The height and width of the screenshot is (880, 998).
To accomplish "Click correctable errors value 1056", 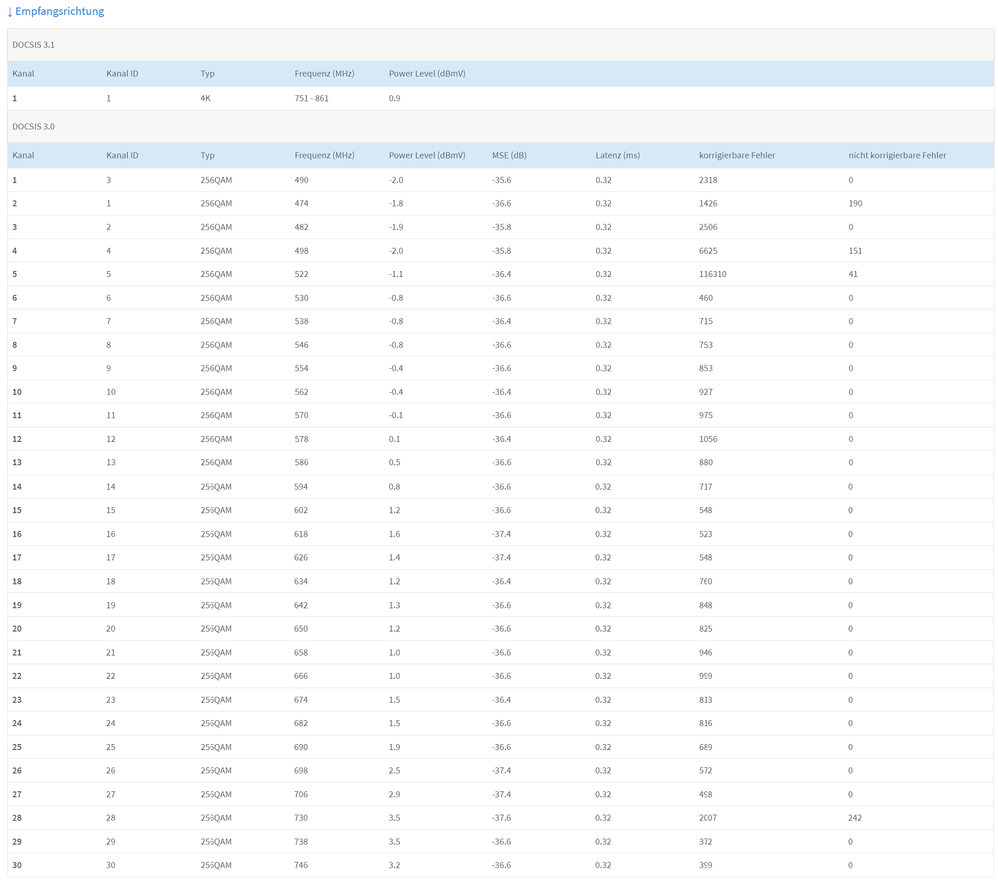I will (708, 439).
